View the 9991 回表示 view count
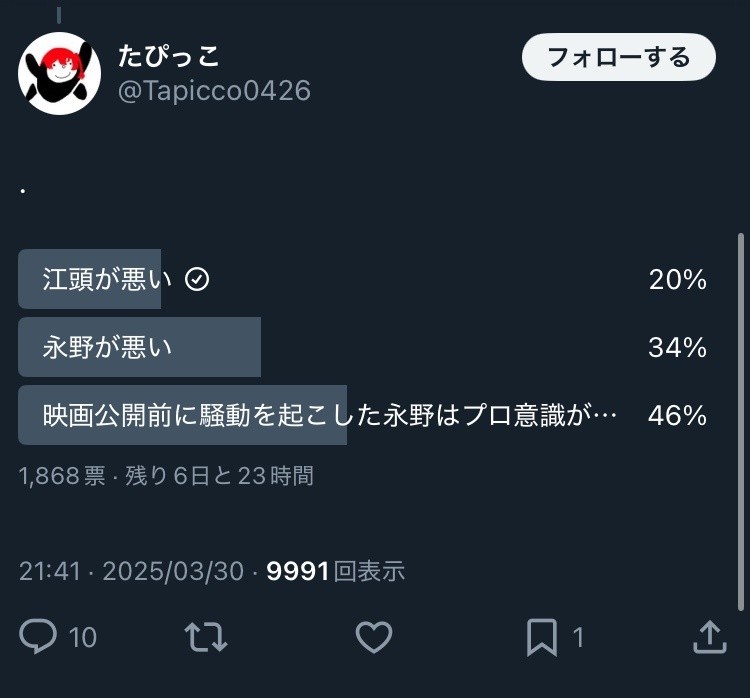Viewport: 750px width, 698px height. pyautogui.click(x=335, y=571)
